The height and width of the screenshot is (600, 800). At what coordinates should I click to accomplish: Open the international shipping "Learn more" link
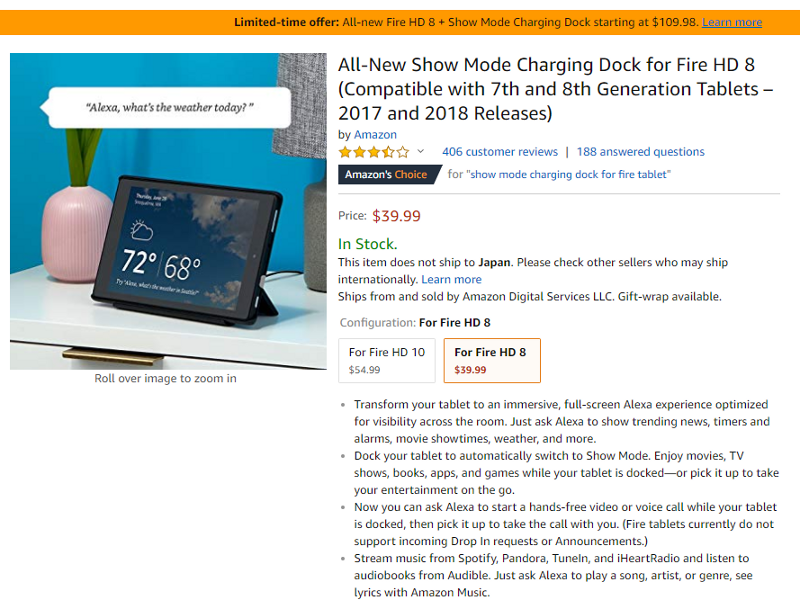pos(452,279)
